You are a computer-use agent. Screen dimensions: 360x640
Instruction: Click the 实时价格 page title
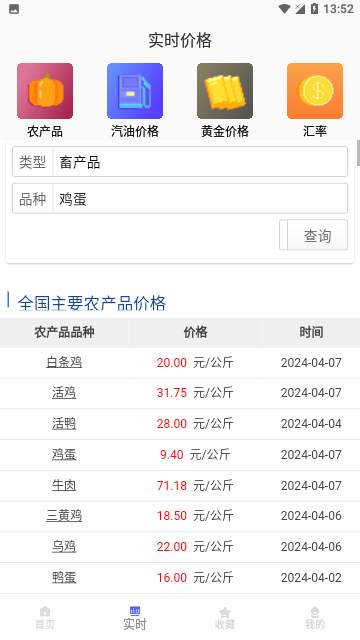coord(180,40)
